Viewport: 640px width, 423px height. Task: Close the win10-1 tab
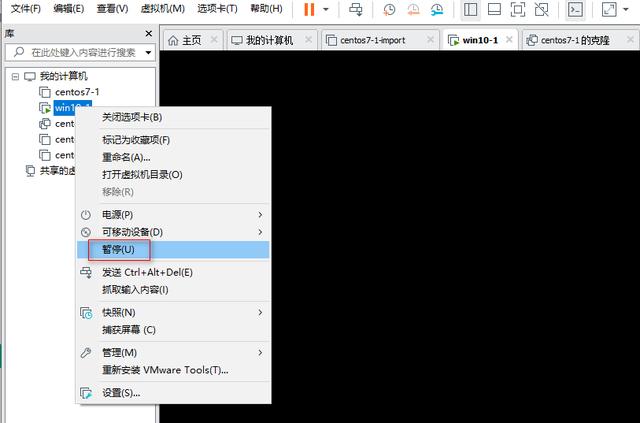[x=509, y=40]
